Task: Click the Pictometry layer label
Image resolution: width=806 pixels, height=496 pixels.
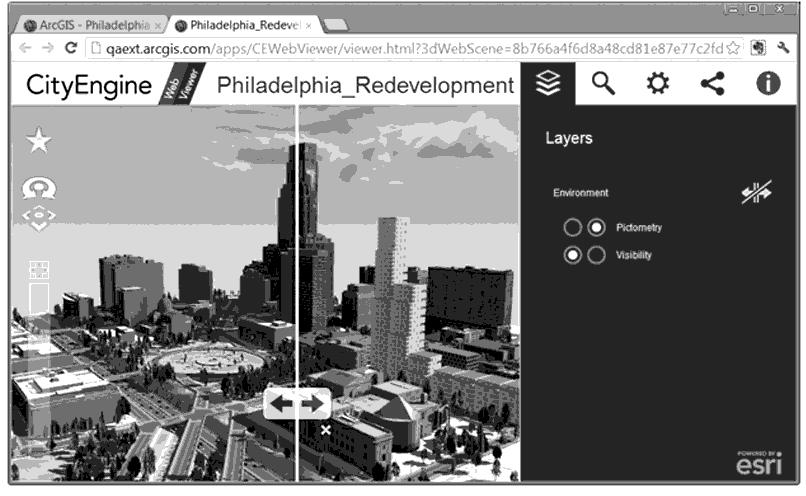Action: pyautogui.click(x=639, y=228)
